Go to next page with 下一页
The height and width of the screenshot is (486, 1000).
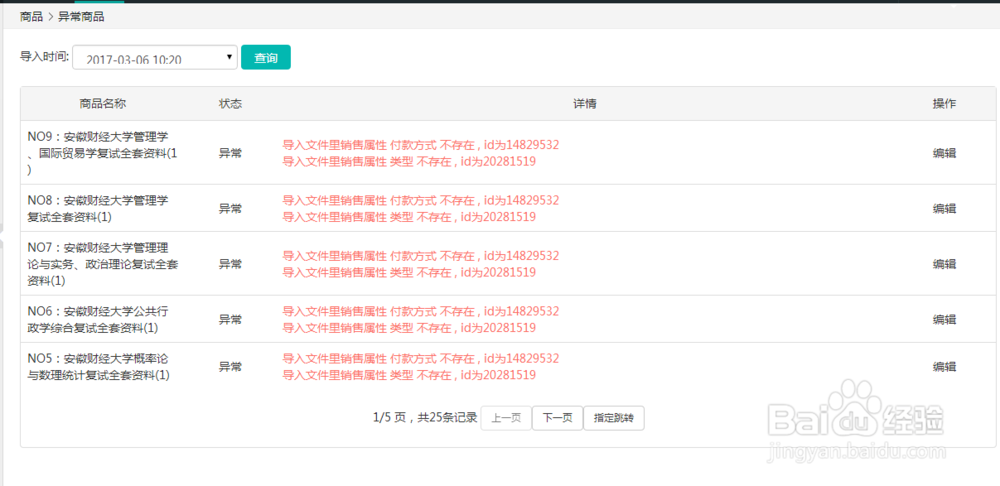(x=557, y=418)
